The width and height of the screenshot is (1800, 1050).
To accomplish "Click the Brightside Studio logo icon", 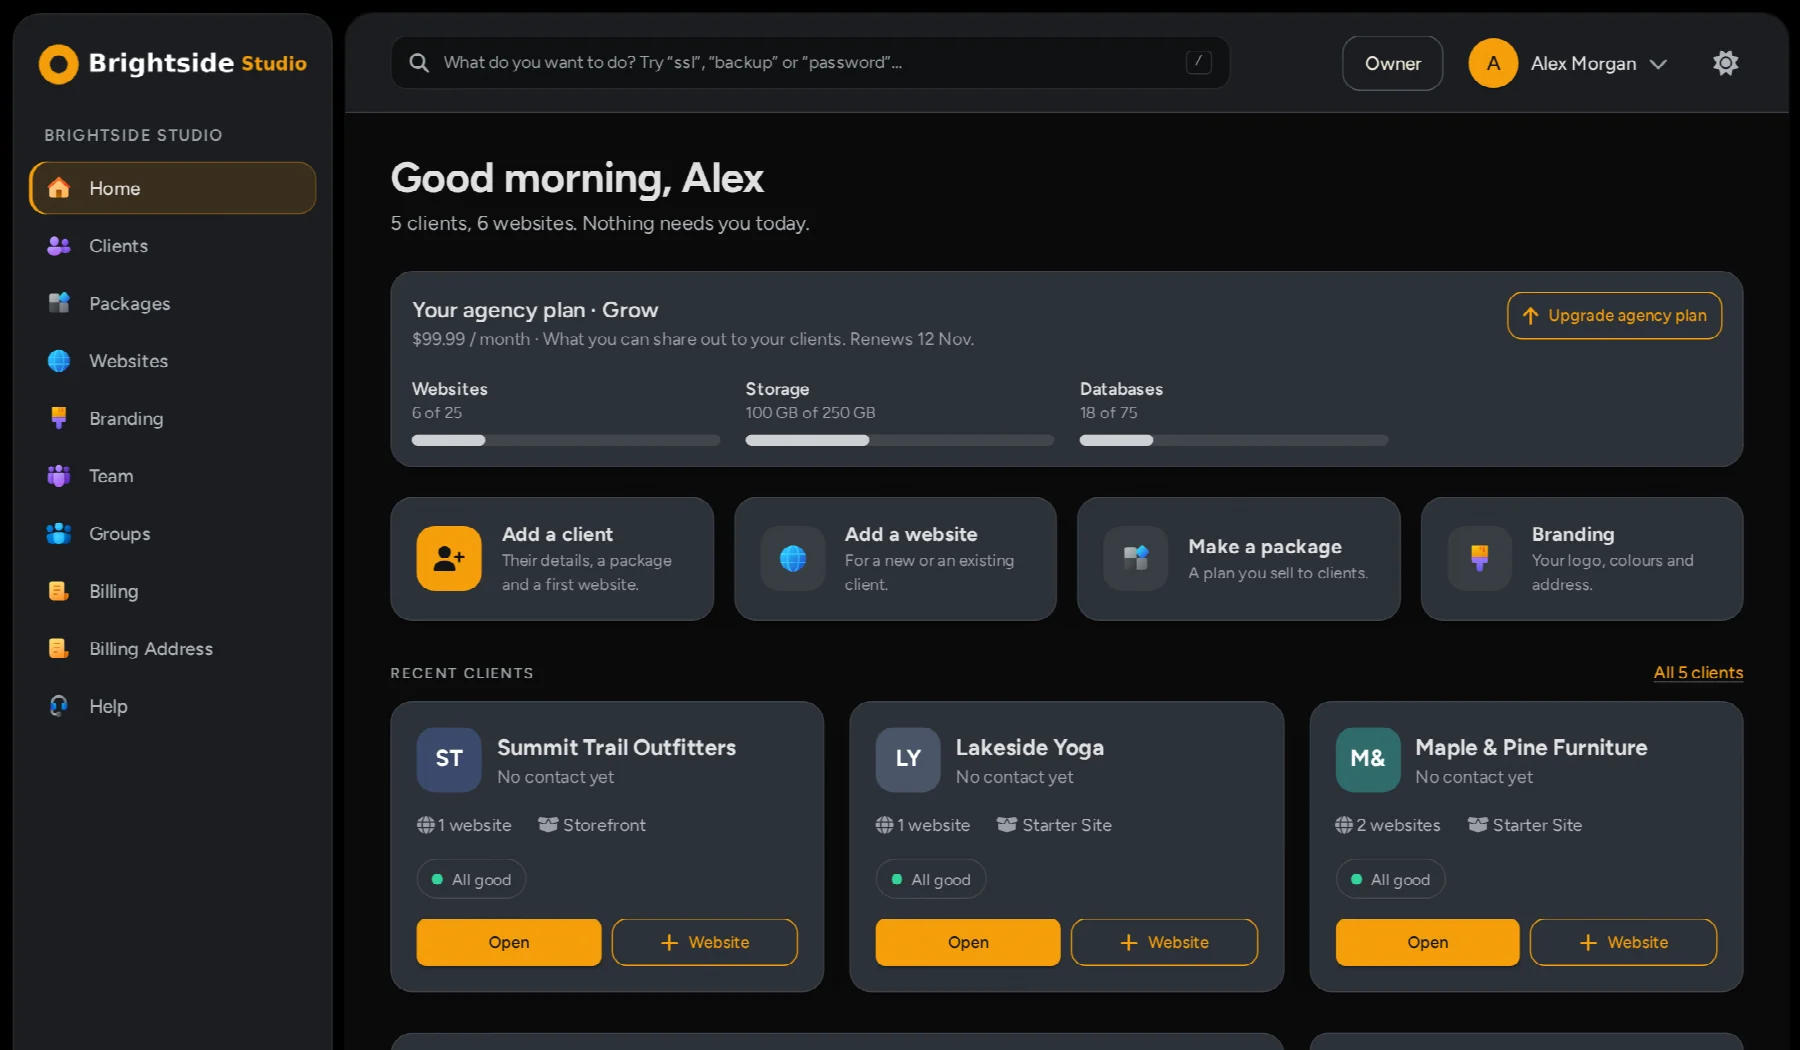I will click(58, 64).
